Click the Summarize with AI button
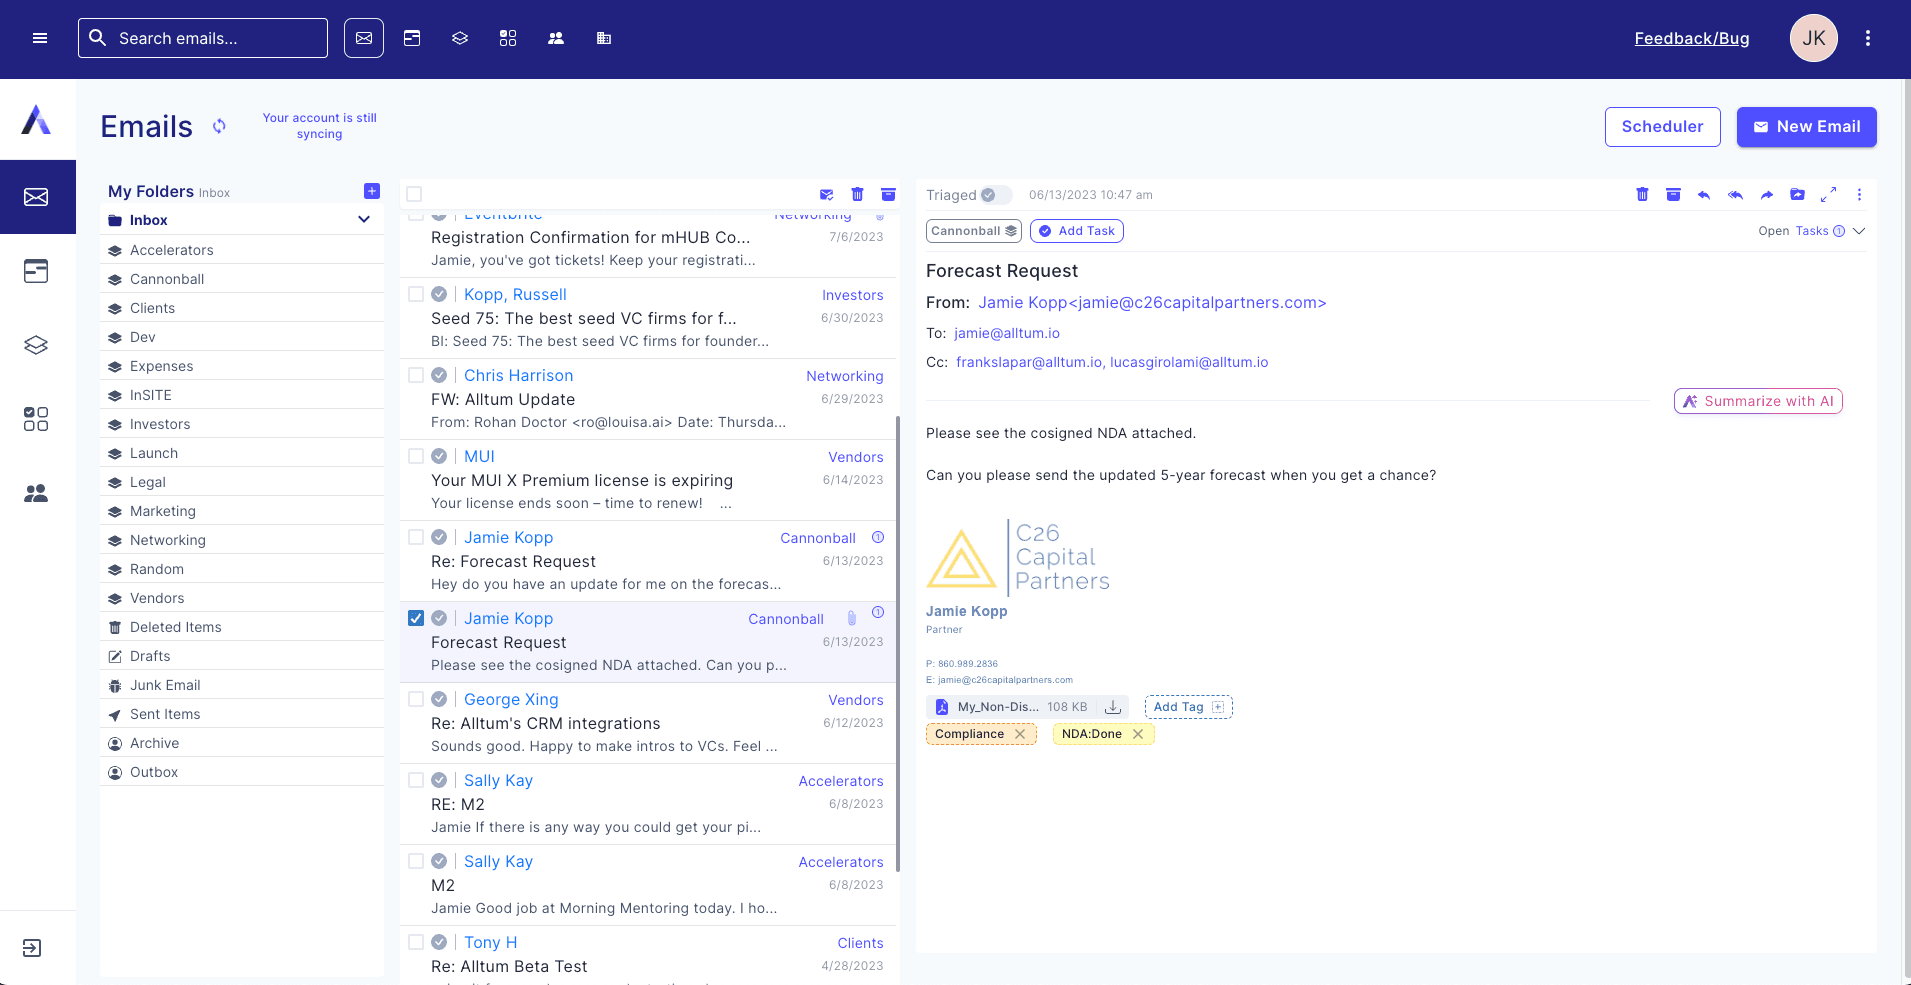This screenshot has width=1911, height=985. pos(1758,401)
